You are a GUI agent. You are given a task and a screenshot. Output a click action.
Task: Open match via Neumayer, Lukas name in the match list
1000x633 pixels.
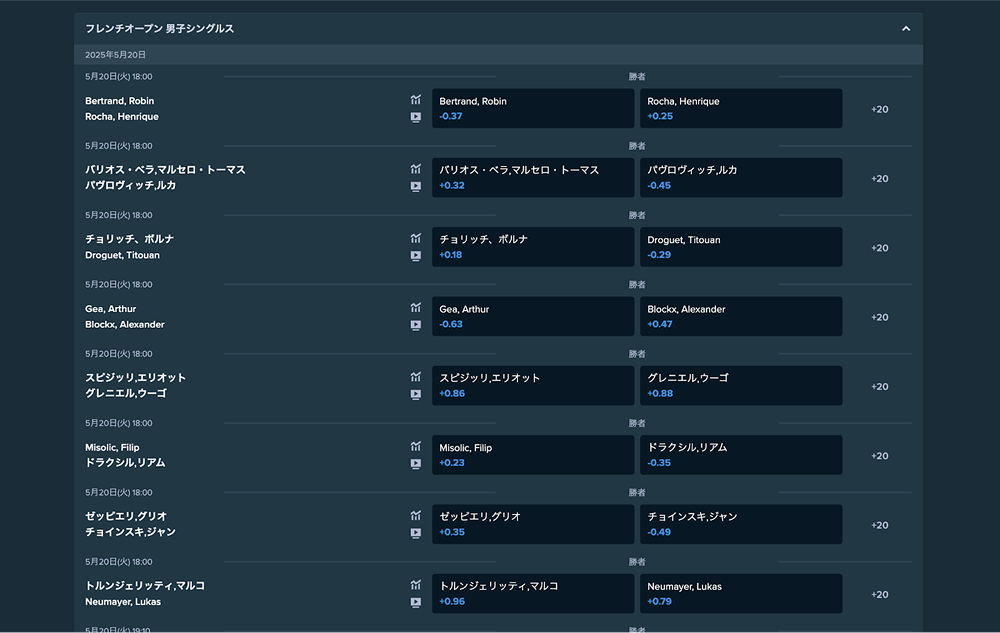click(x=123, y=602)
